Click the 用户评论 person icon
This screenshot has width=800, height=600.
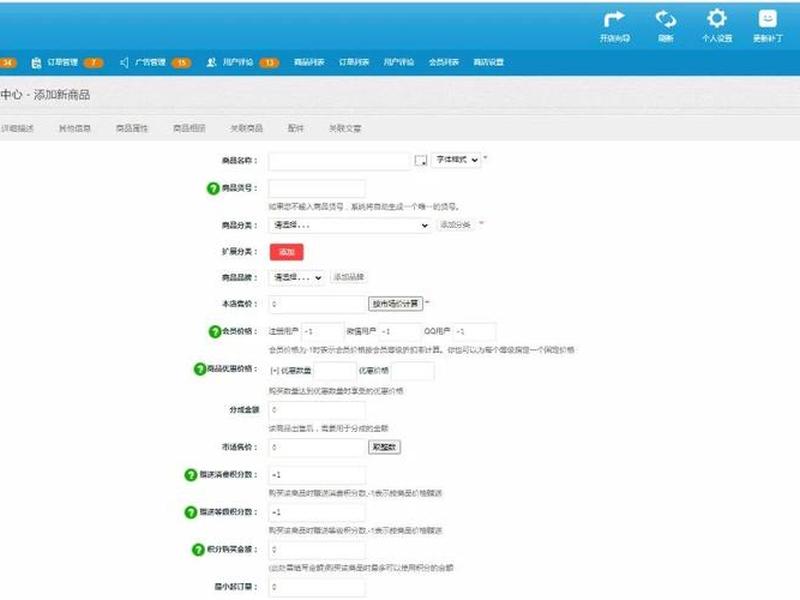[212, 62]
